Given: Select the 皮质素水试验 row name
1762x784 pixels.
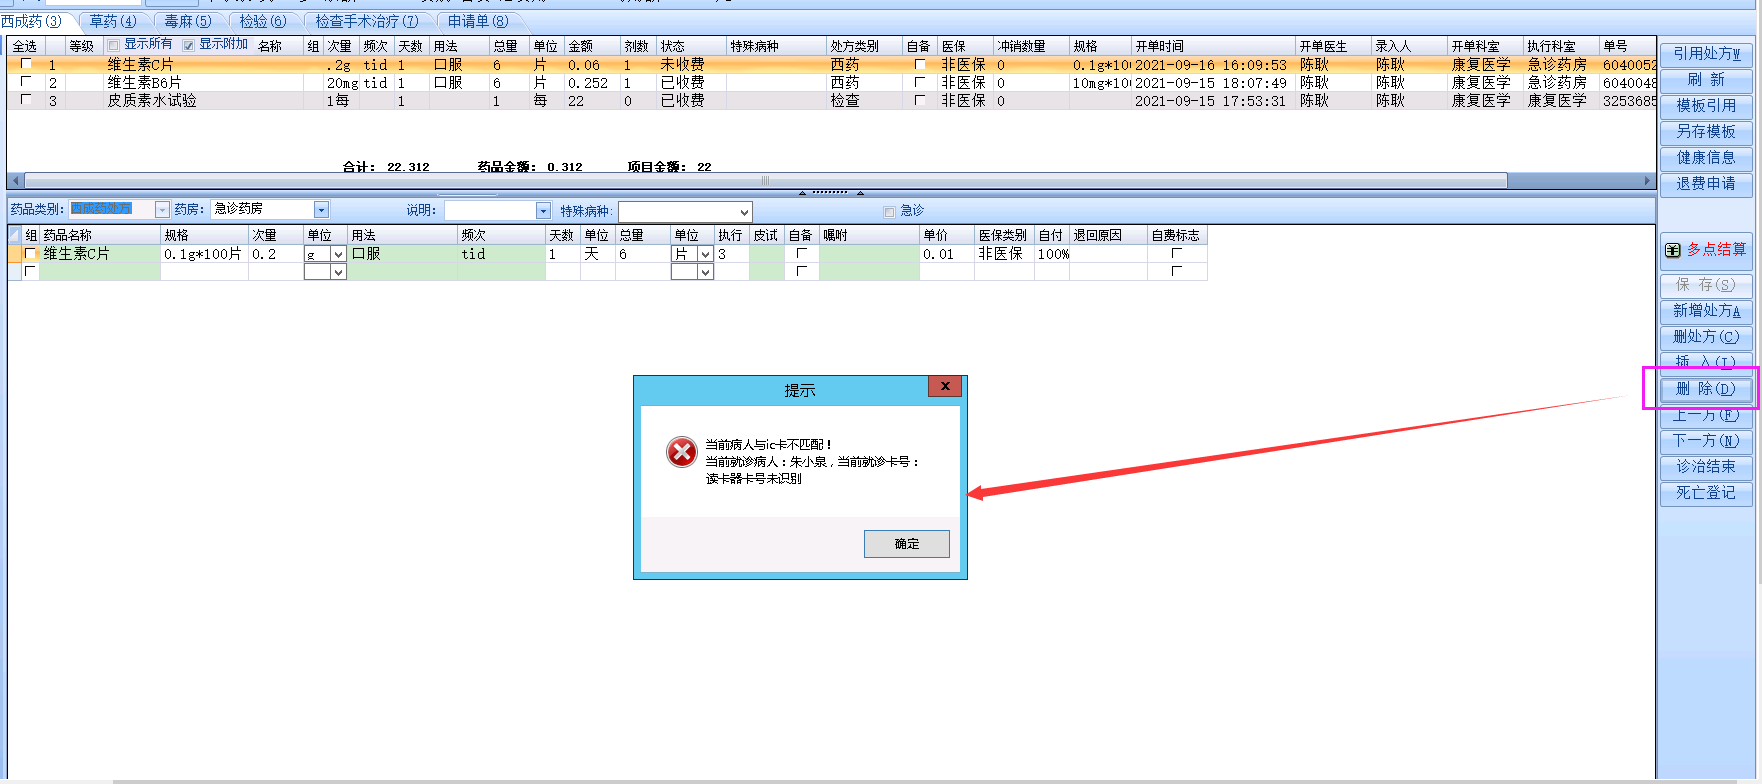Looking at the screenshot, I should coord(152,100).
